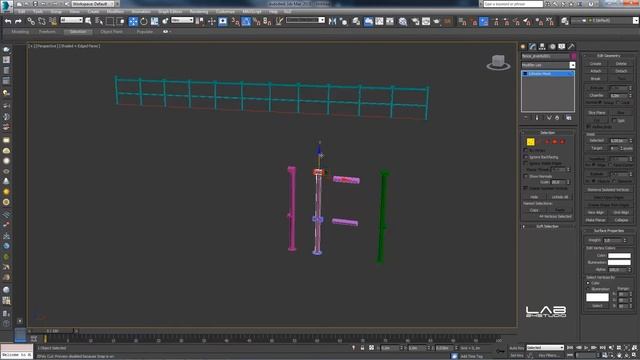This screenshot has height=360, width=640.
Task: Toggle Ignore Backfacing checkbox
Action: tap(526, 157)
